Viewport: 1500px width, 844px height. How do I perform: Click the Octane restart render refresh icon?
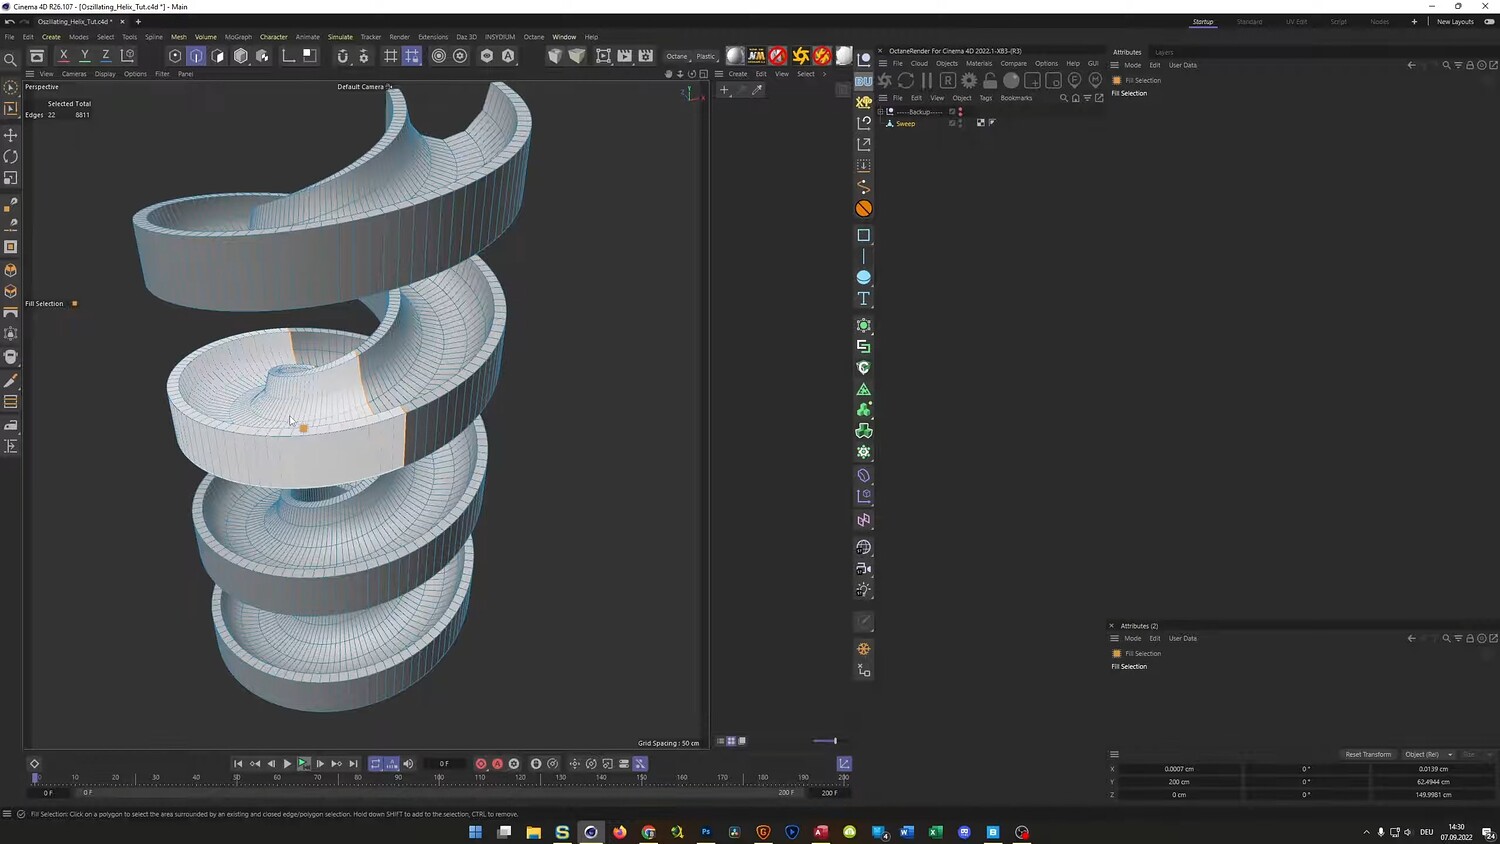(x=906, y=80)
